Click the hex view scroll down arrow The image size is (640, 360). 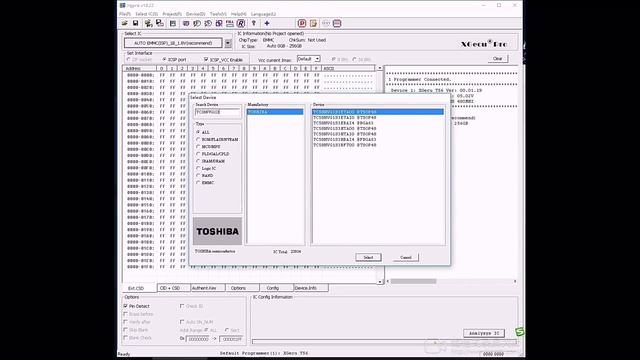click(380, 282)
